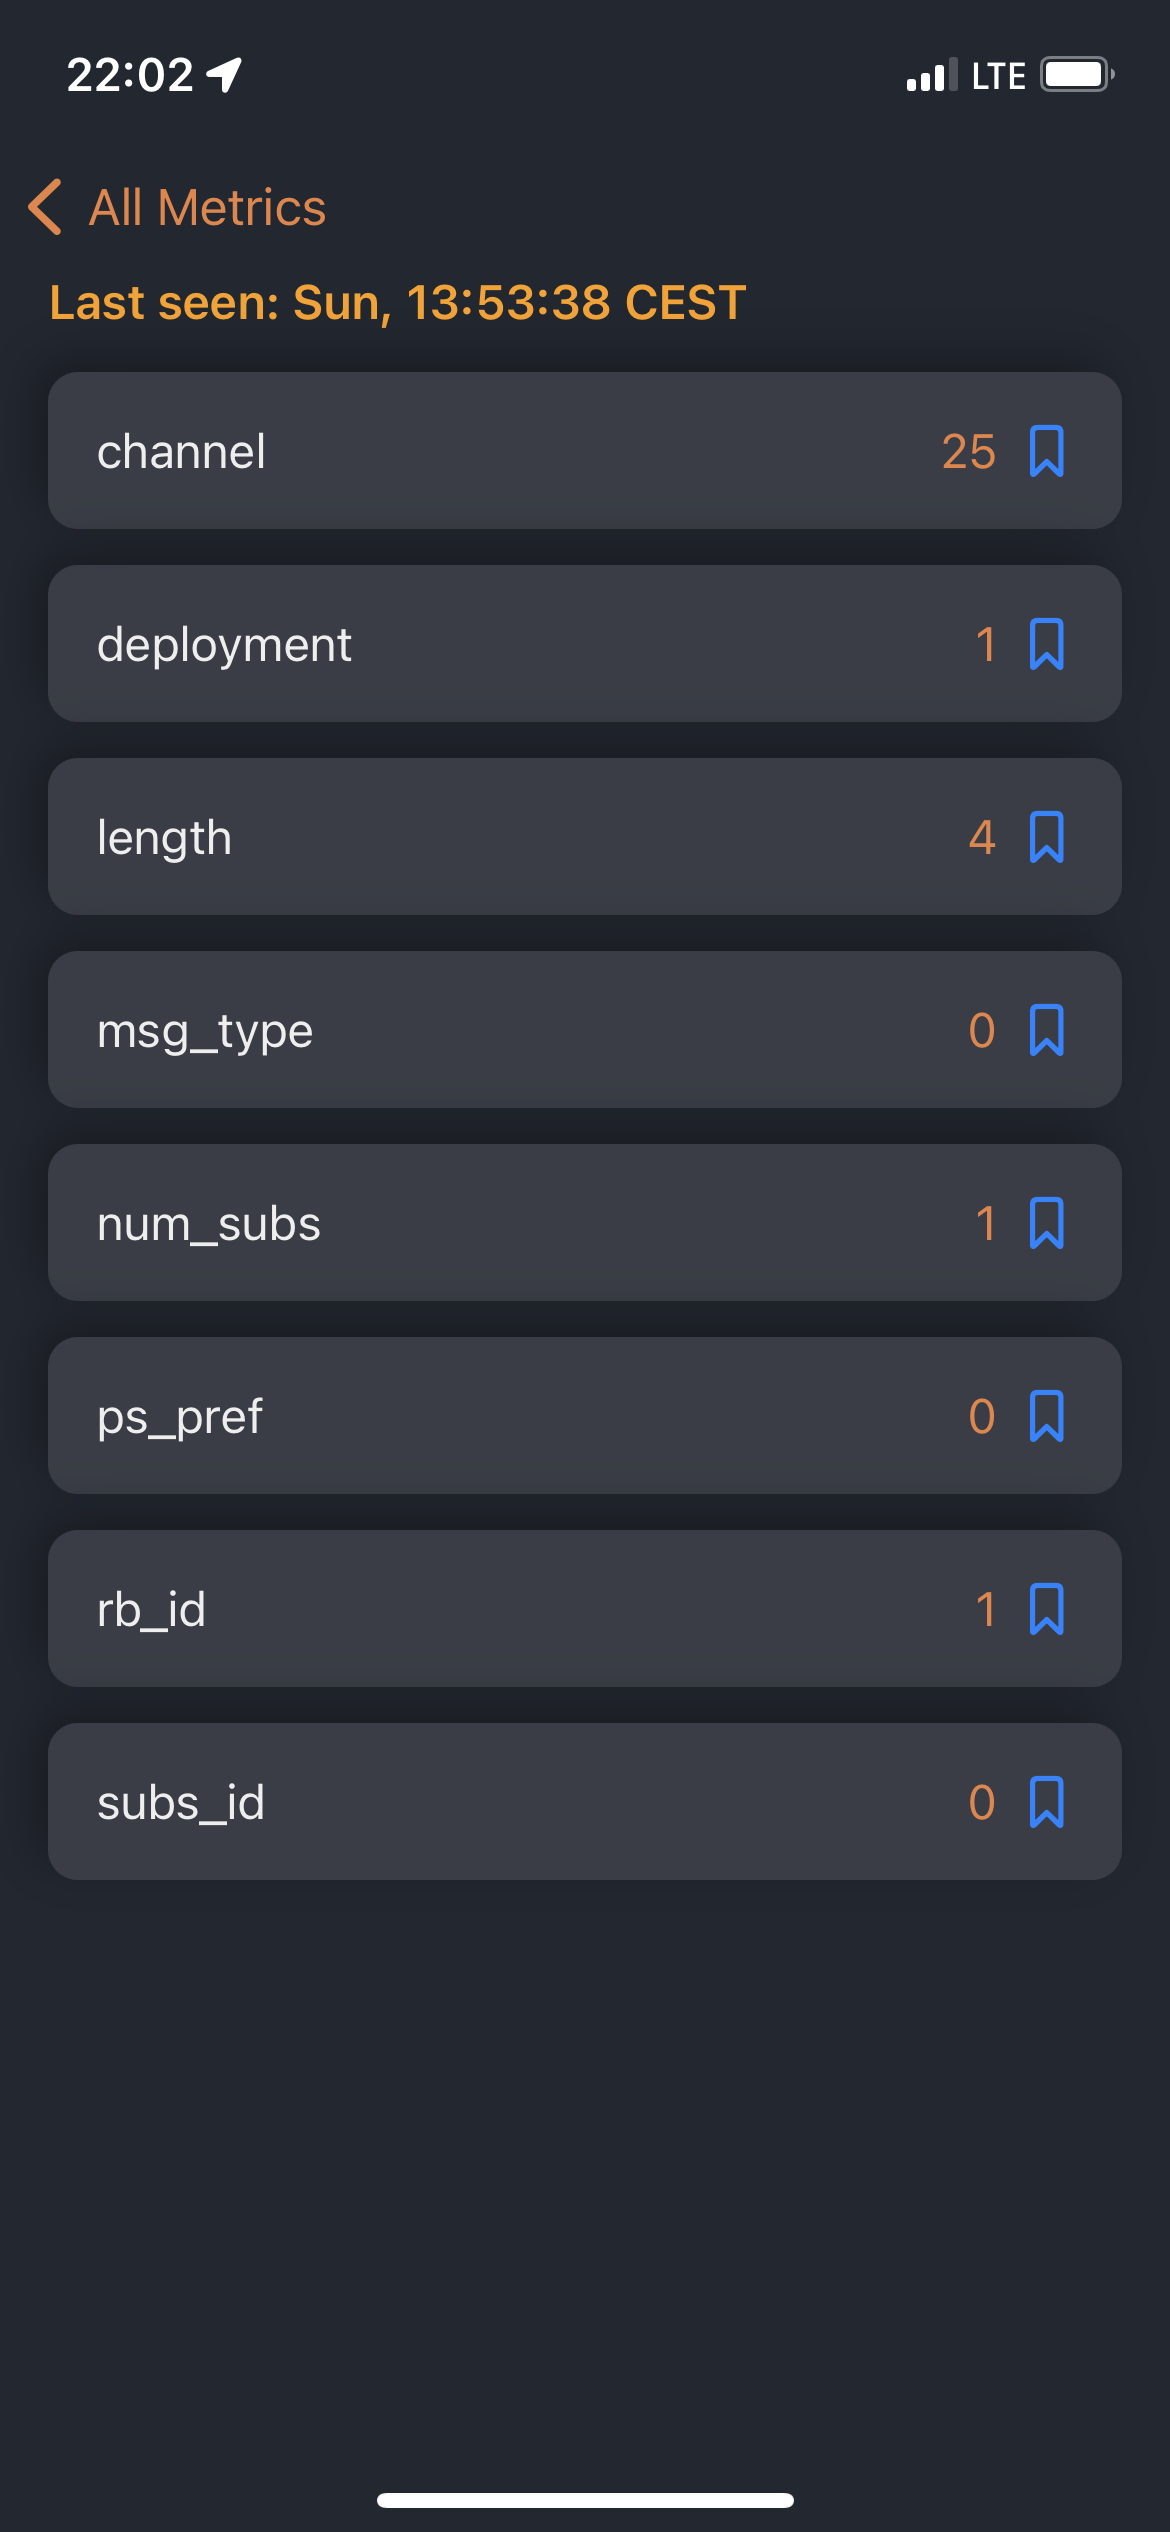Open the deployment label entry

[x=585, y=644]
